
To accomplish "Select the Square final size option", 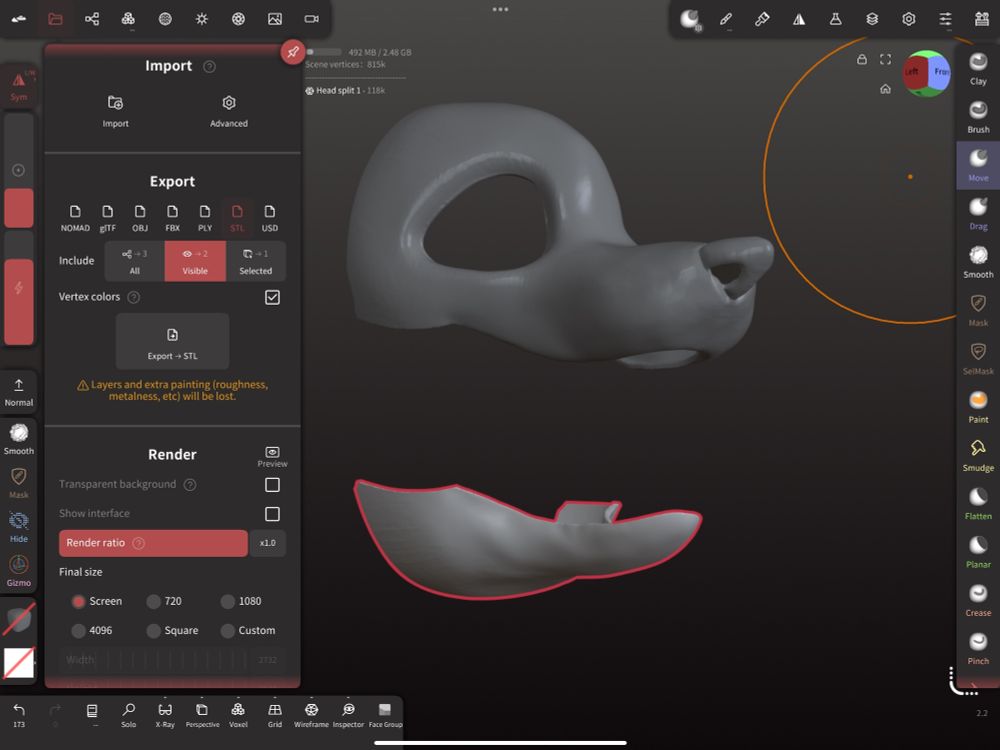I will pos(172,631).
